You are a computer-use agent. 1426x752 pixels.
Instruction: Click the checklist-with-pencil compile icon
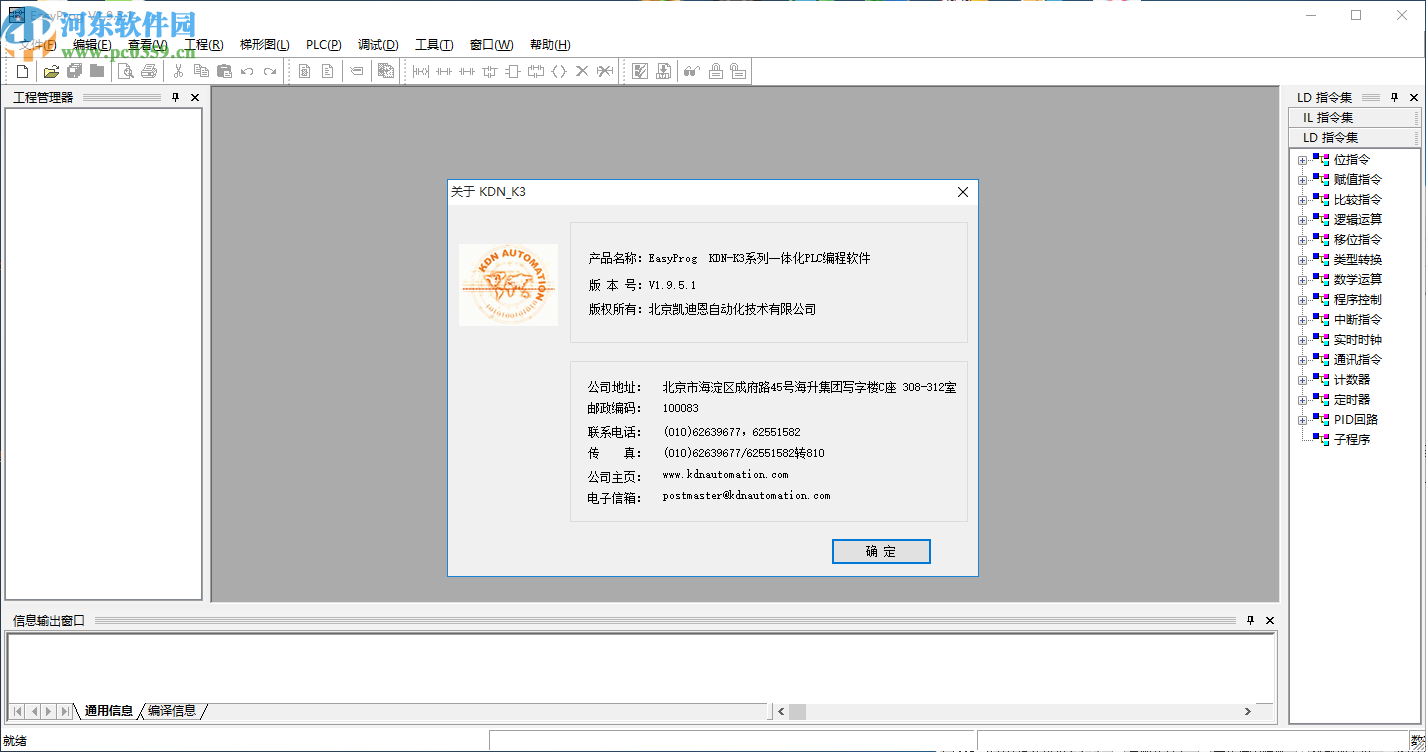640,71
